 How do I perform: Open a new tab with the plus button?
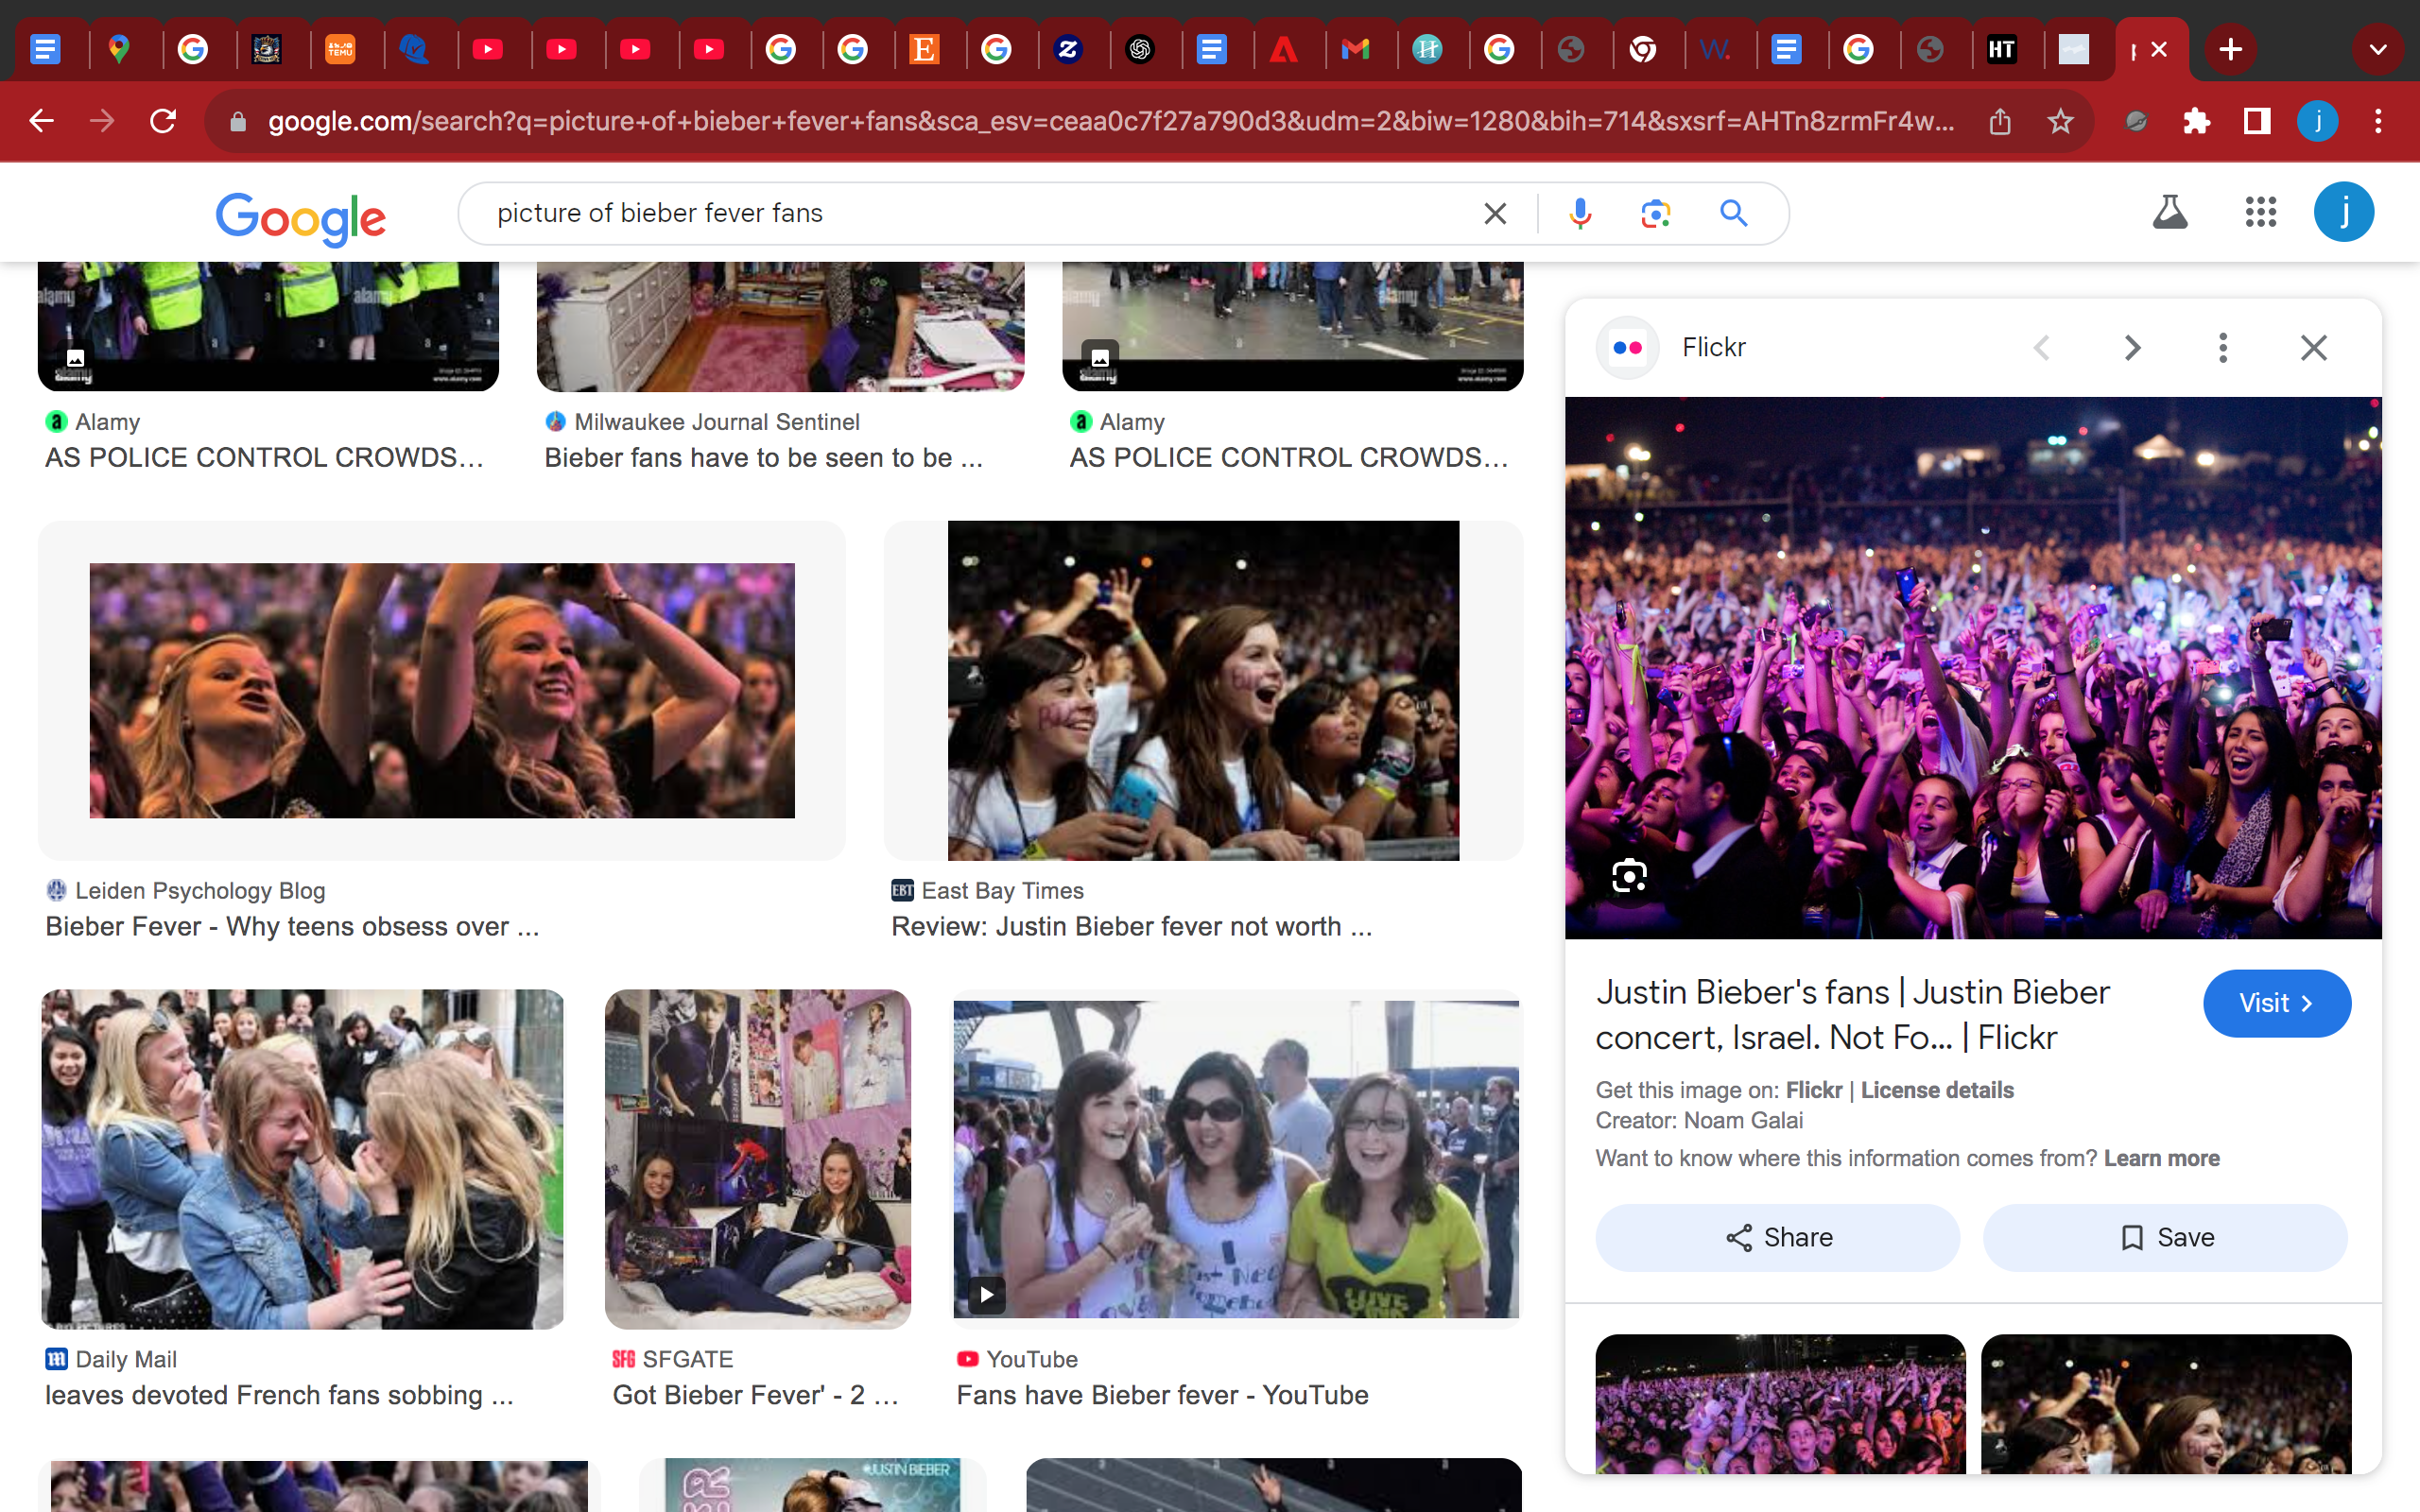click(2230, 49)
